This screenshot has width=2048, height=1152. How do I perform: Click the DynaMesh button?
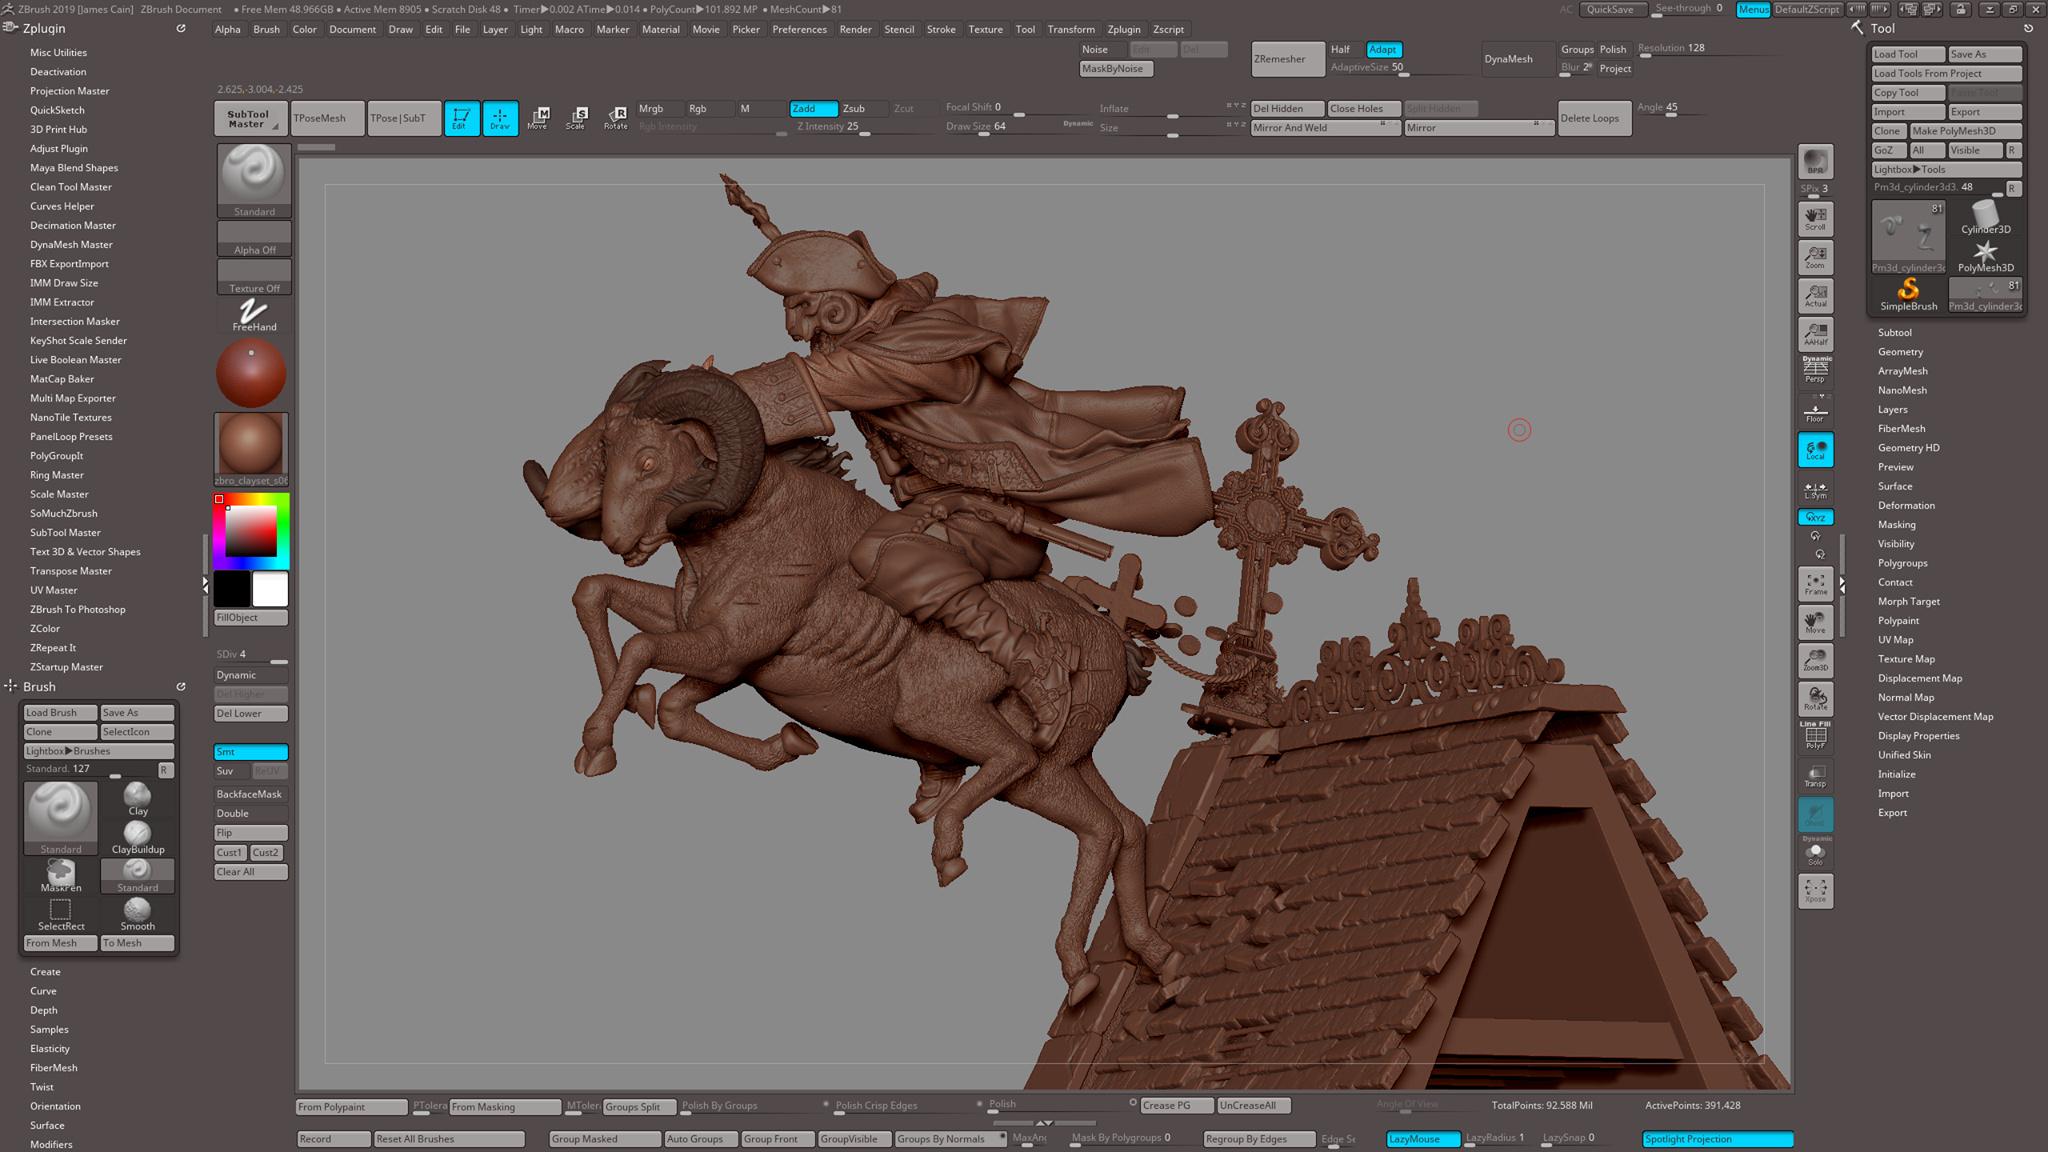click(1516, 59)
